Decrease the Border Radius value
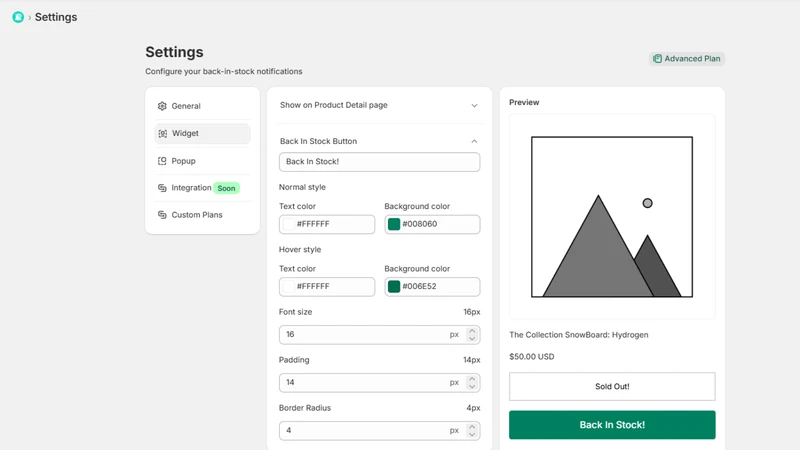800x450 pixels. click(472, 434)
